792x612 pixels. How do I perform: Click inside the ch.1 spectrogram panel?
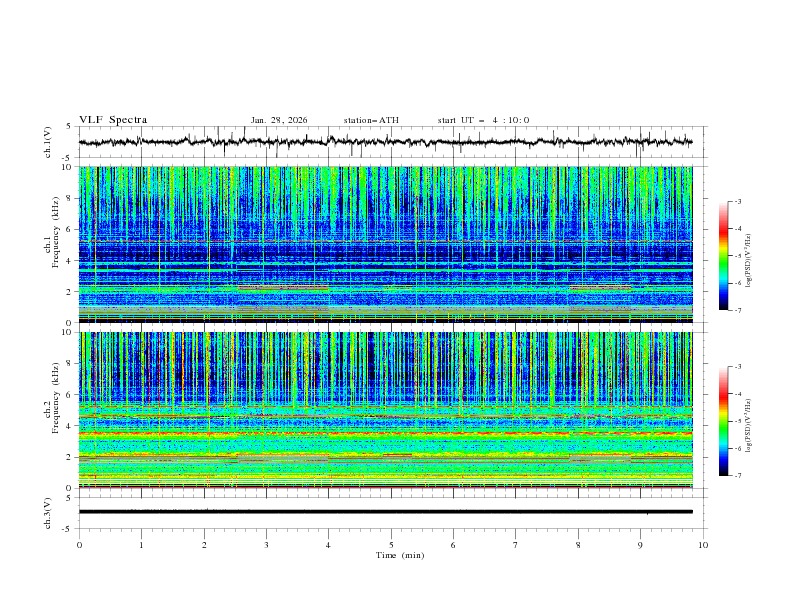[x=390, y=245]
